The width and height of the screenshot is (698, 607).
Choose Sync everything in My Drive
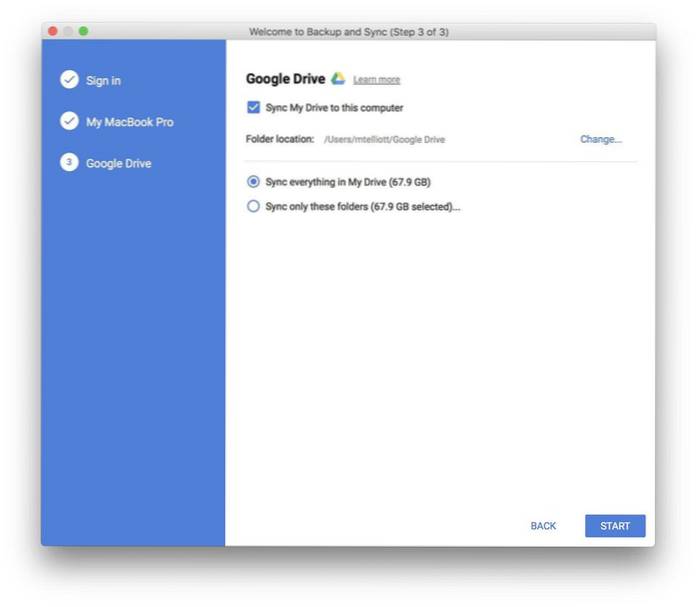click(x=253, y=182)
